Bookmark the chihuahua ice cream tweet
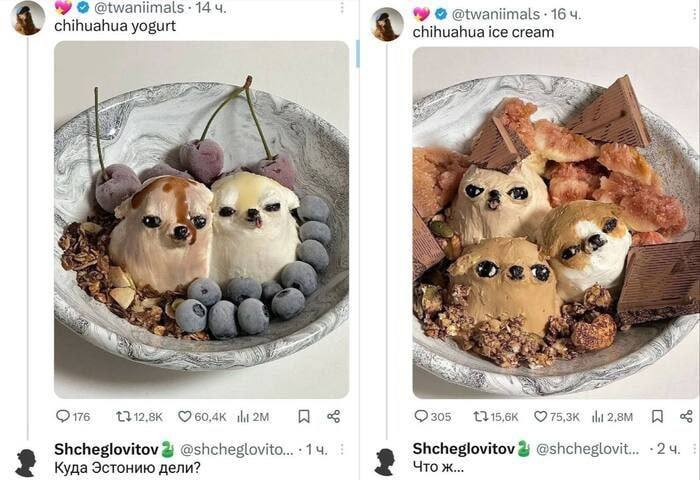This screenshot has width=700, height=480. [658, 417]
